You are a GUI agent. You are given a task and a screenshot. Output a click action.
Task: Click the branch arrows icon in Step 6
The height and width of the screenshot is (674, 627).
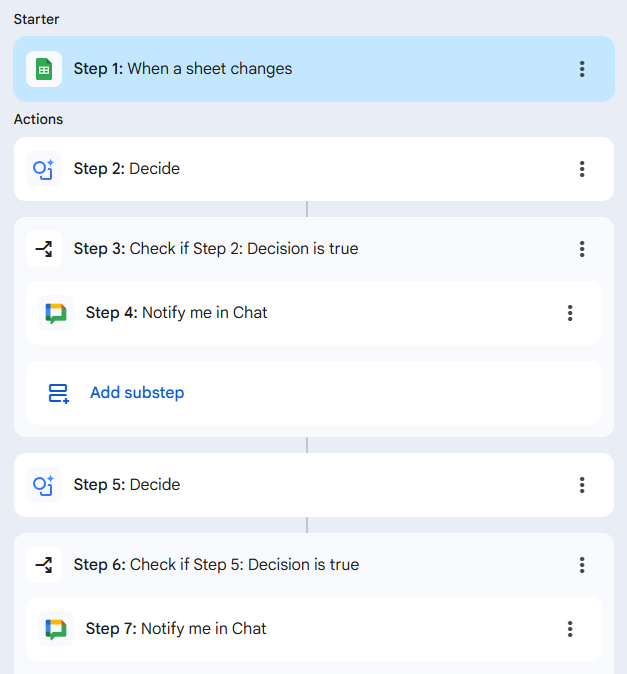tap(44, 565)
